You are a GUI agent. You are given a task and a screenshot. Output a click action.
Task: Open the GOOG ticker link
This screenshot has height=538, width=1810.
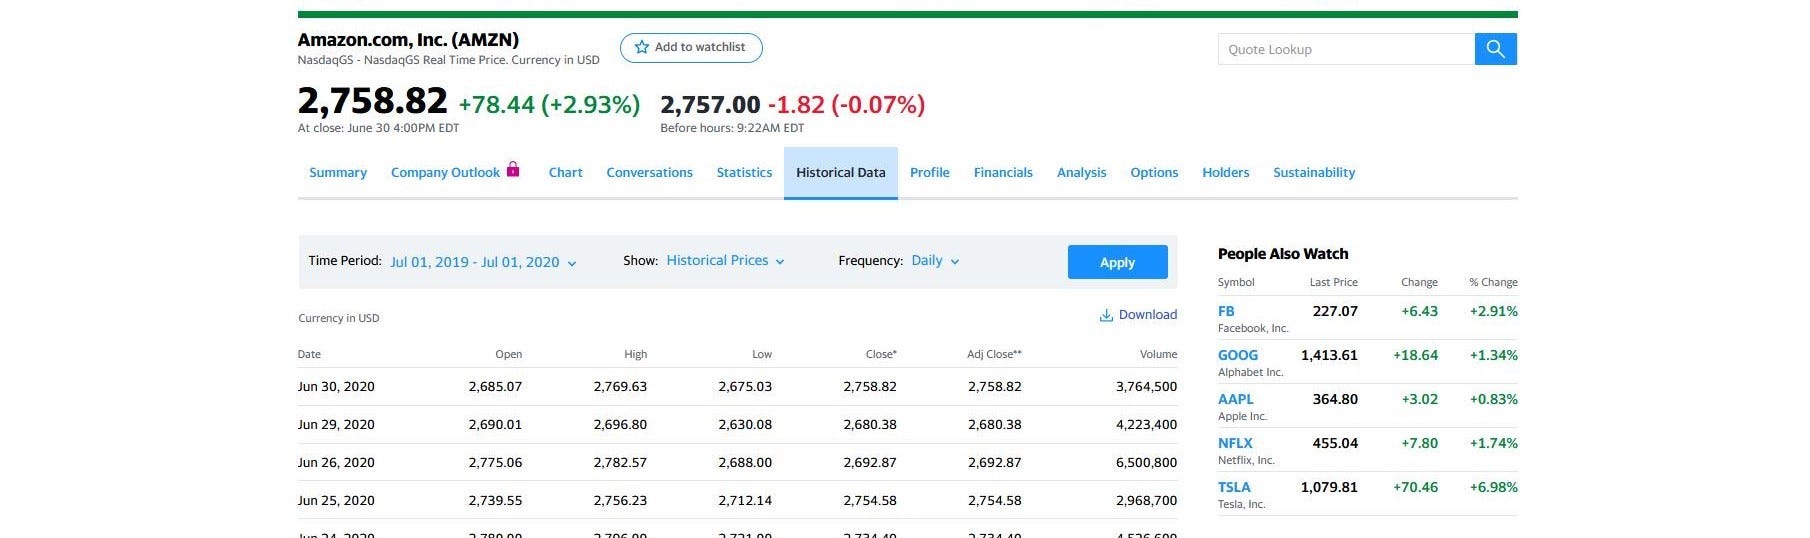[1238, 355]
